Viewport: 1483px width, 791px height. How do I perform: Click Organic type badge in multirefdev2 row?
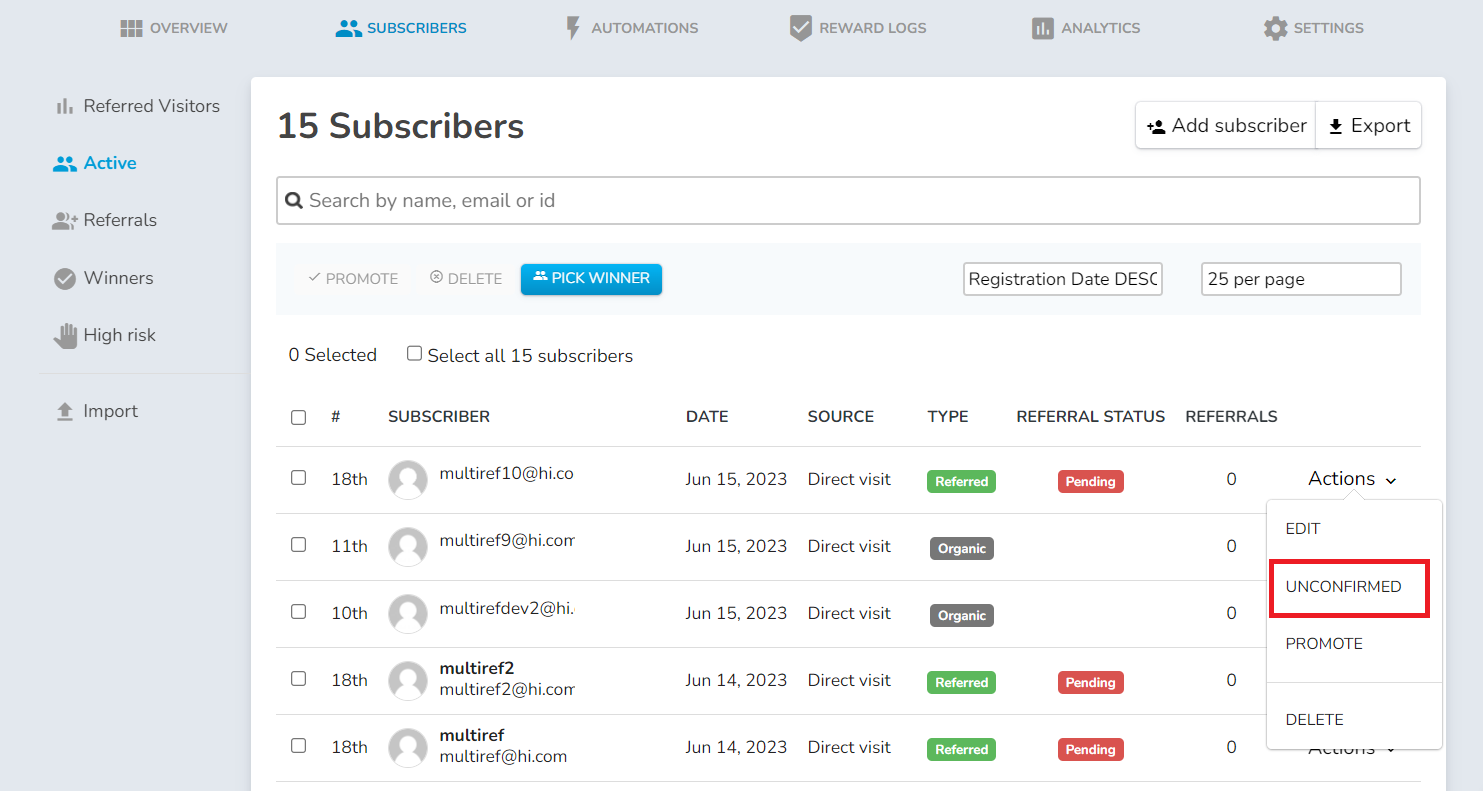(x=962, y=616)
